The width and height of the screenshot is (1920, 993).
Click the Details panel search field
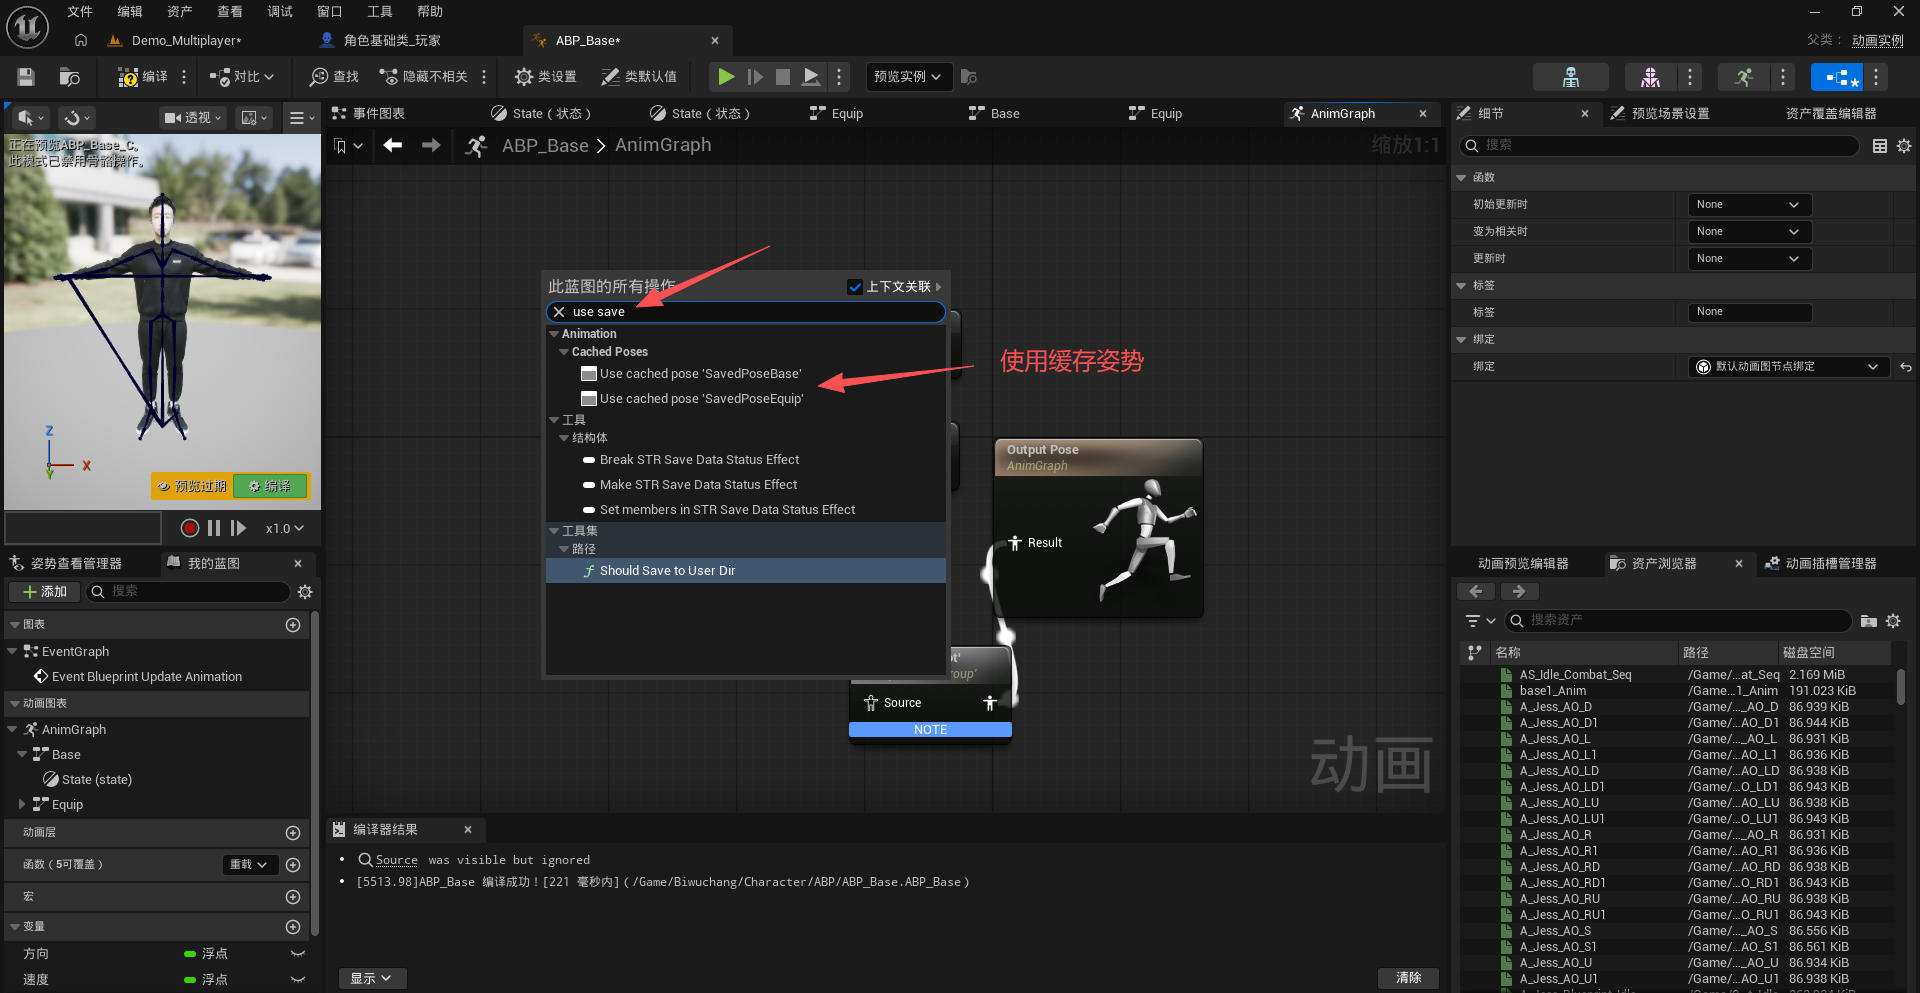tap(1660, 146)
